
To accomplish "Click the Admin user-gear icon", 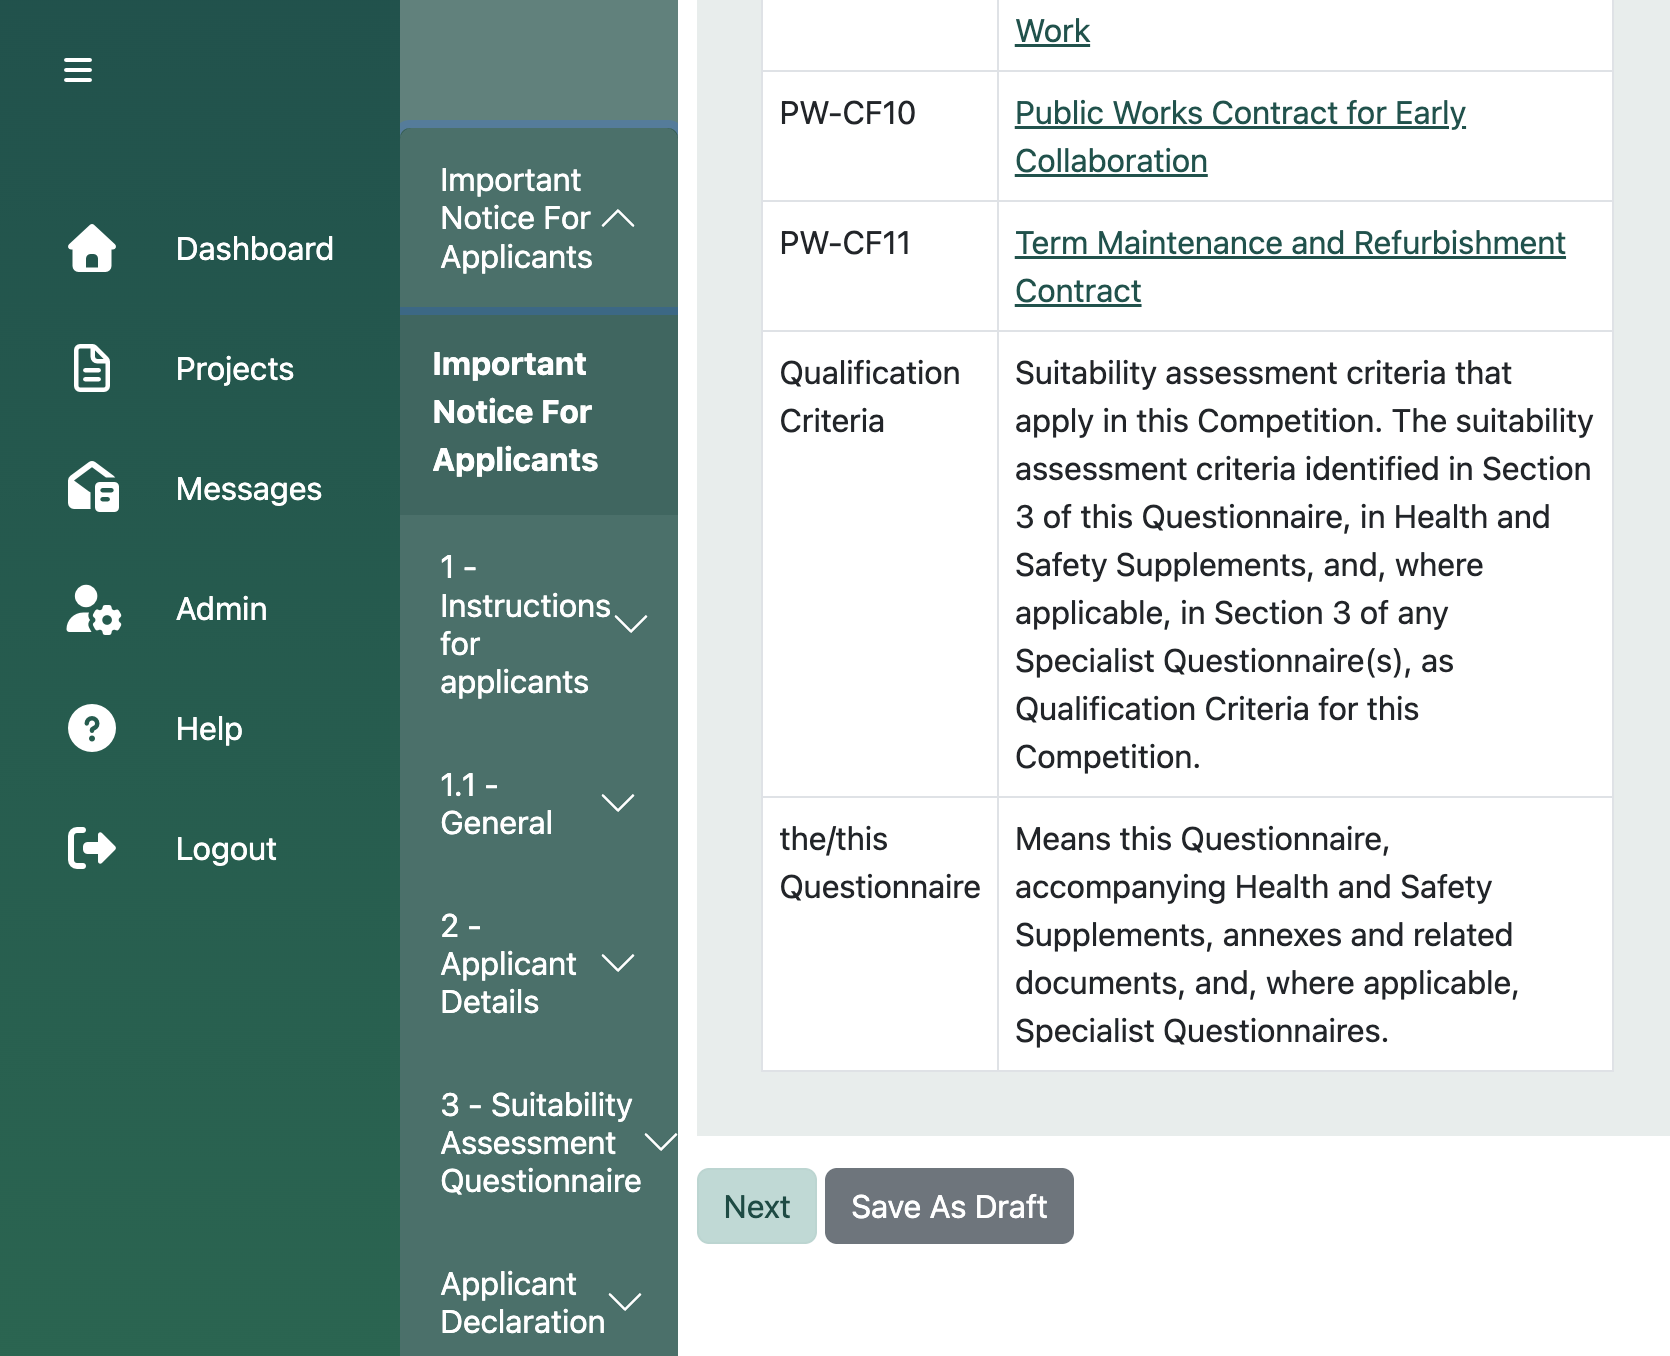I will [94, 609].
